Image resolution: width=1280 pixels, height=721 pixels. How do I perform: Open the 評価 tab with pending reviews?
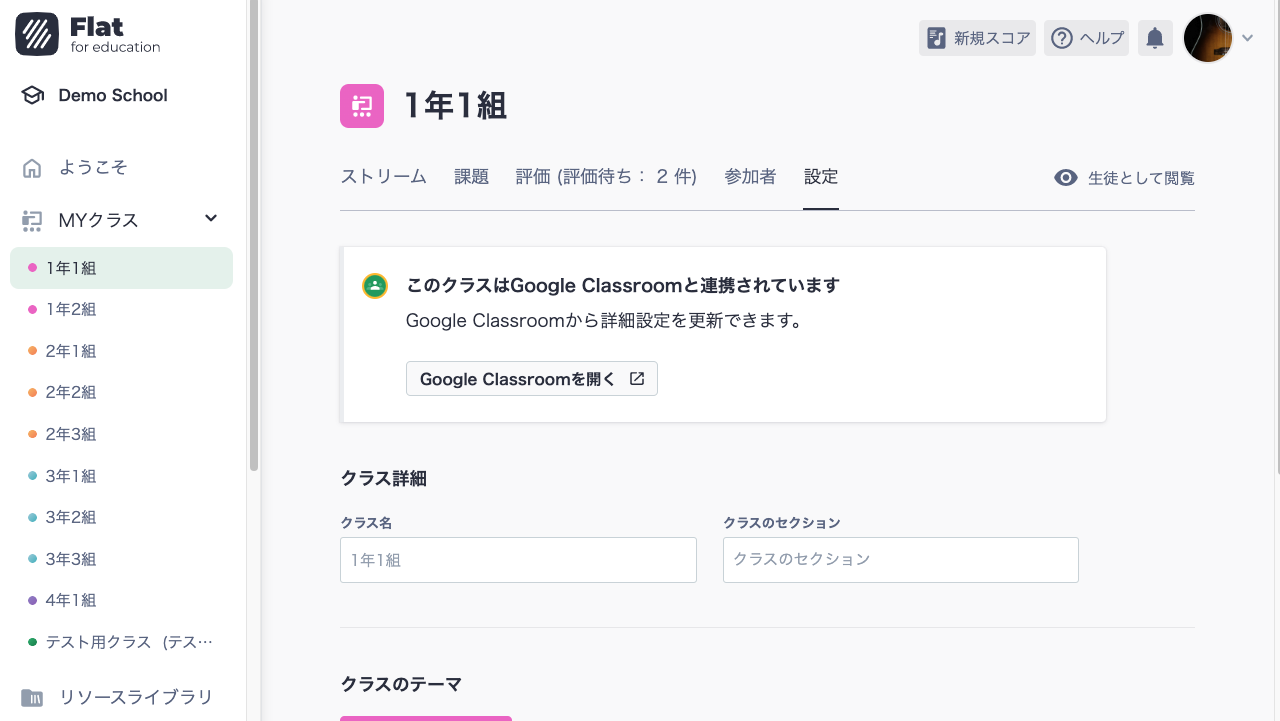[x=606, y=176]
